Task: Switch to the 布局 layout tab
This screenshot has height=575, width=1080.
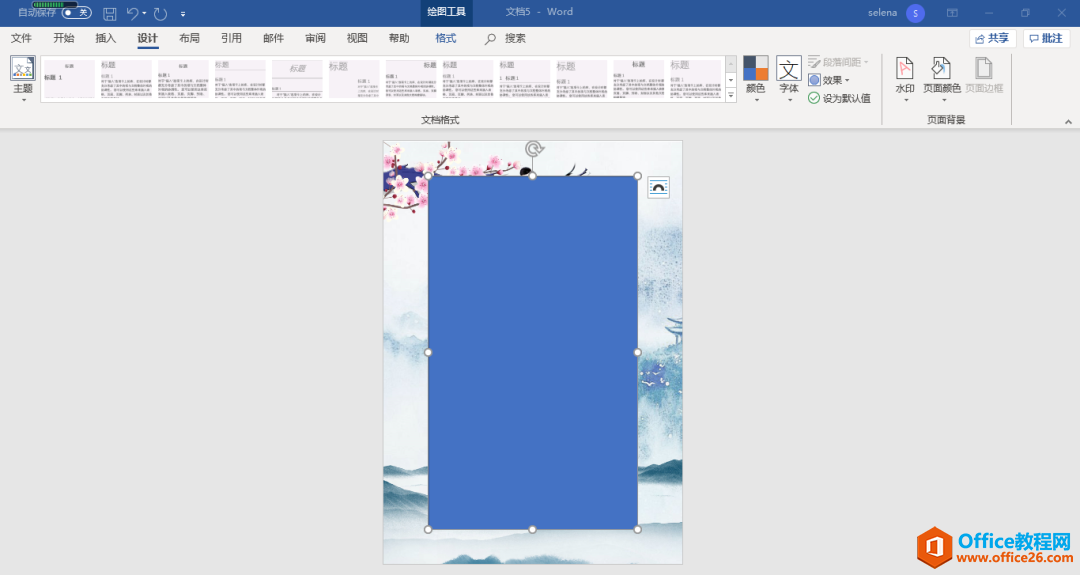Action: pos(189,38)
